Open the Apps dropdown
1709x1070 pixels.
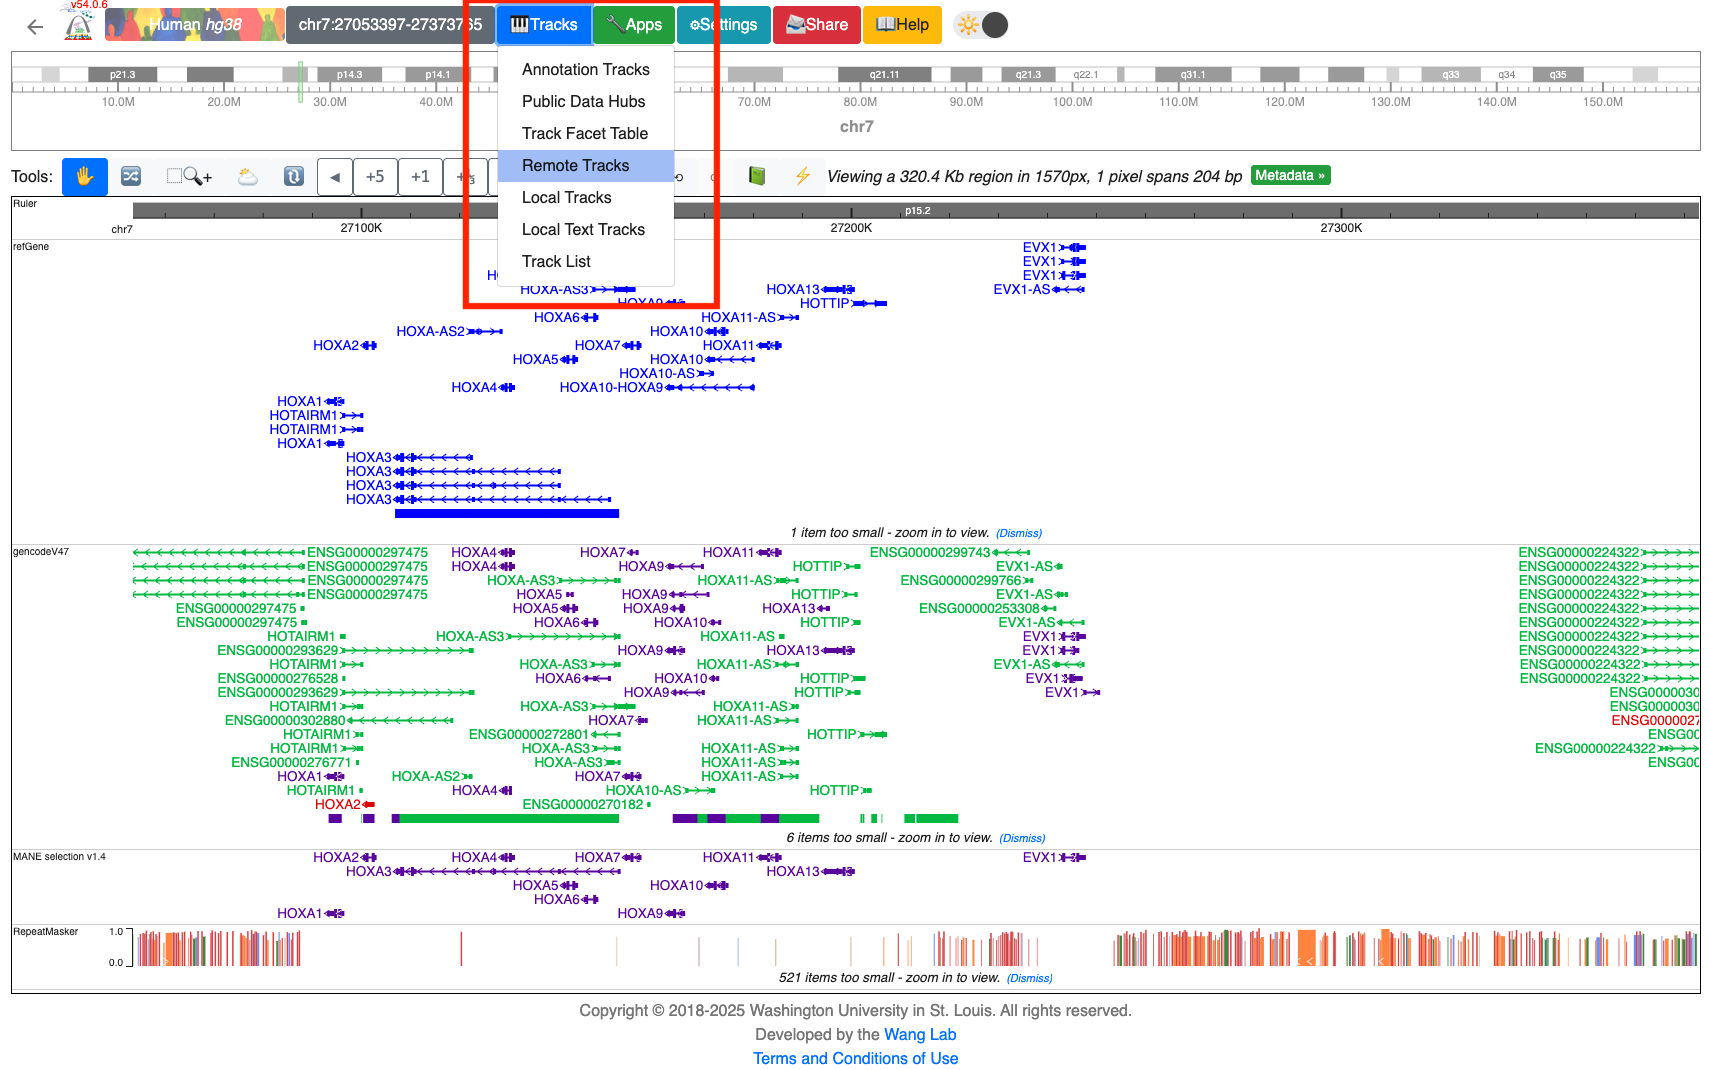[x=633, y=25]
